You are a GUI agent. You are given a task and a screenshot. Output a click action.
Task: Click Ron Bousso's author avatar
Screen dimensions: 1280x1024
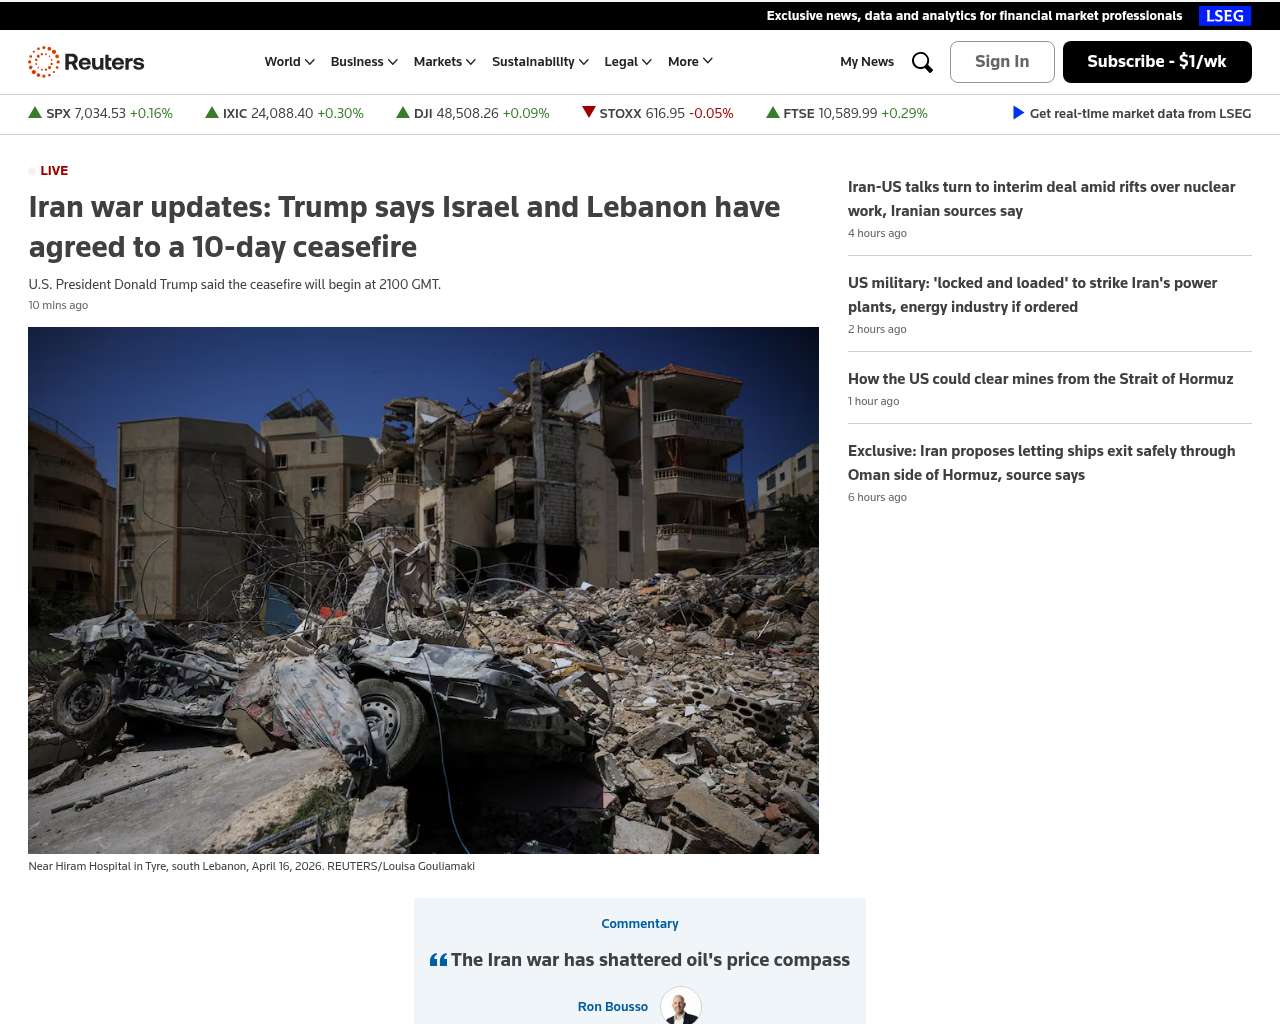[681, 1006]
